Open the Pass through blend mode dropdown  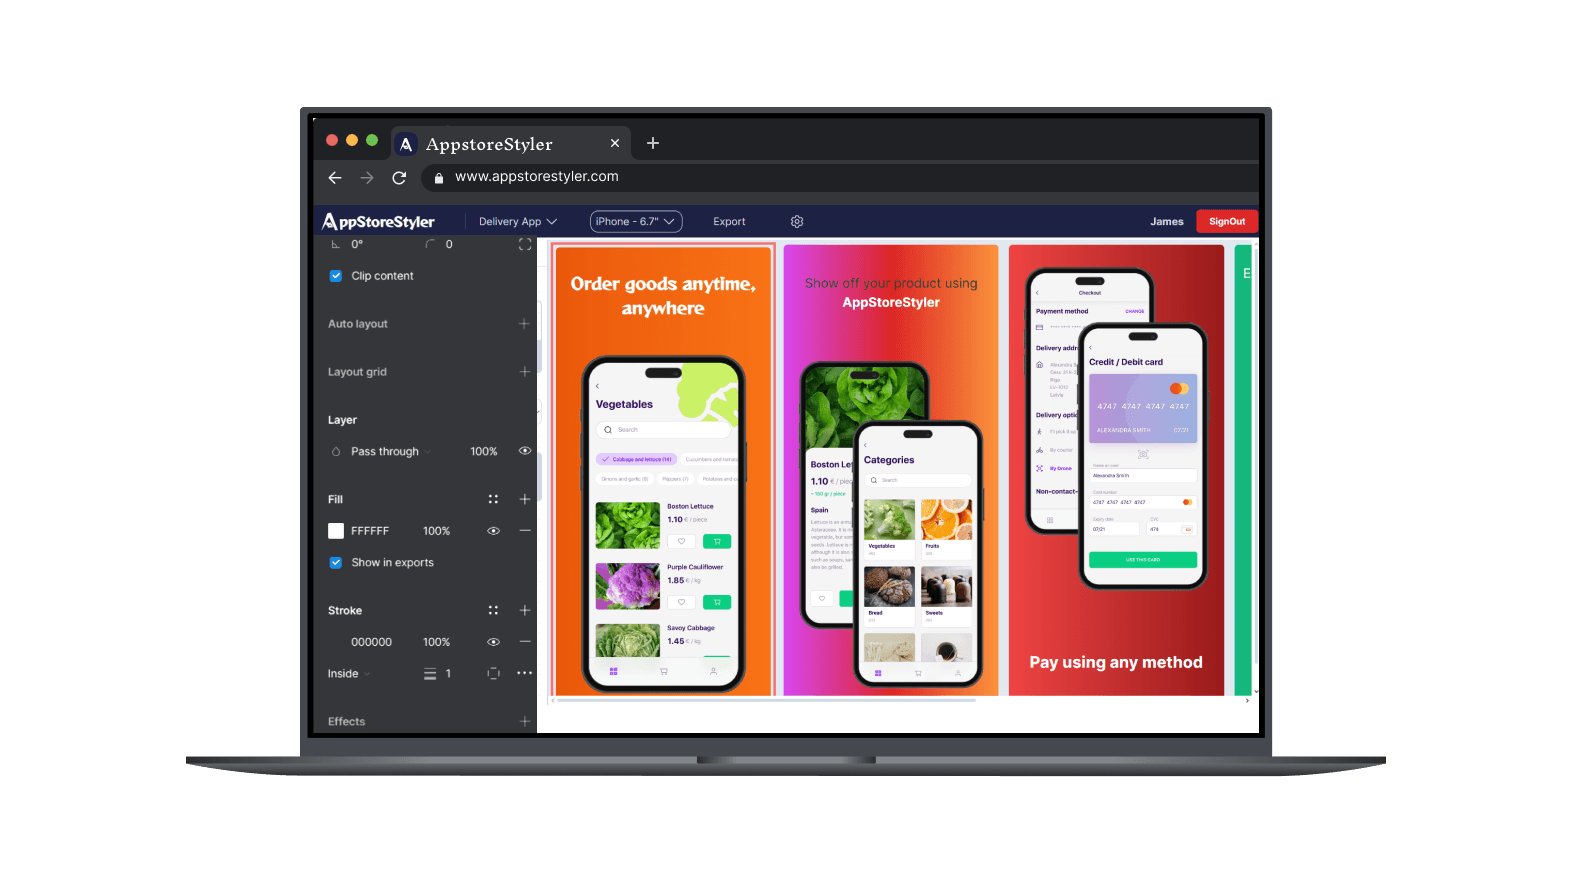[390, 452]
